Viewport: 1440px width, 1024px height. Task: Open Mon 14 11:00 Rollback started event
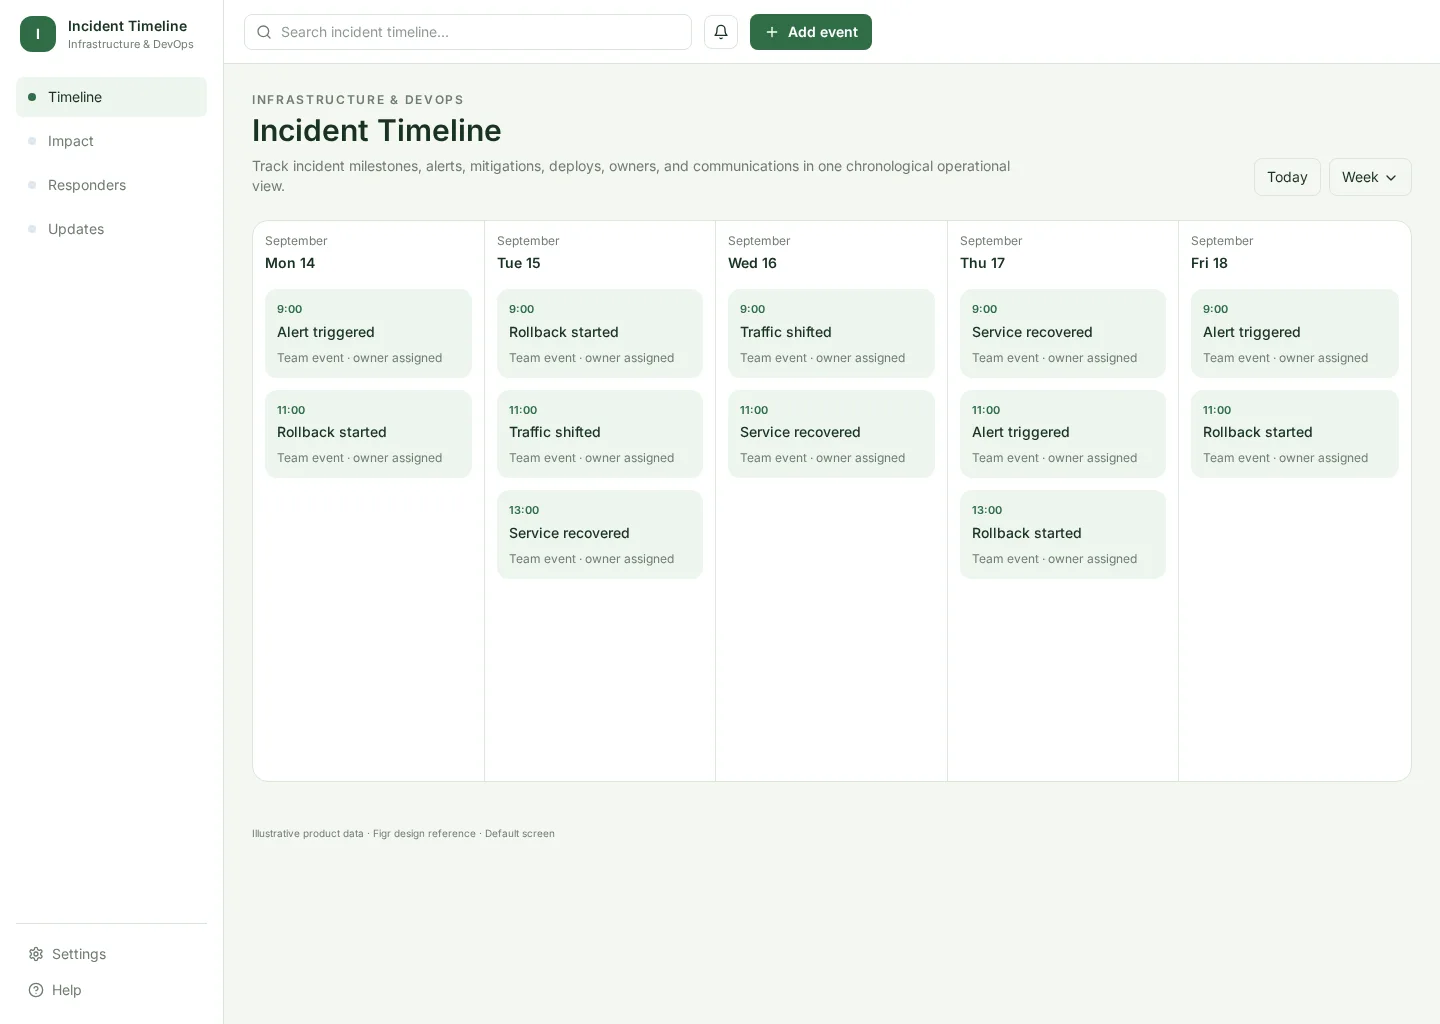pyautogui.click(x=368, y=434)
